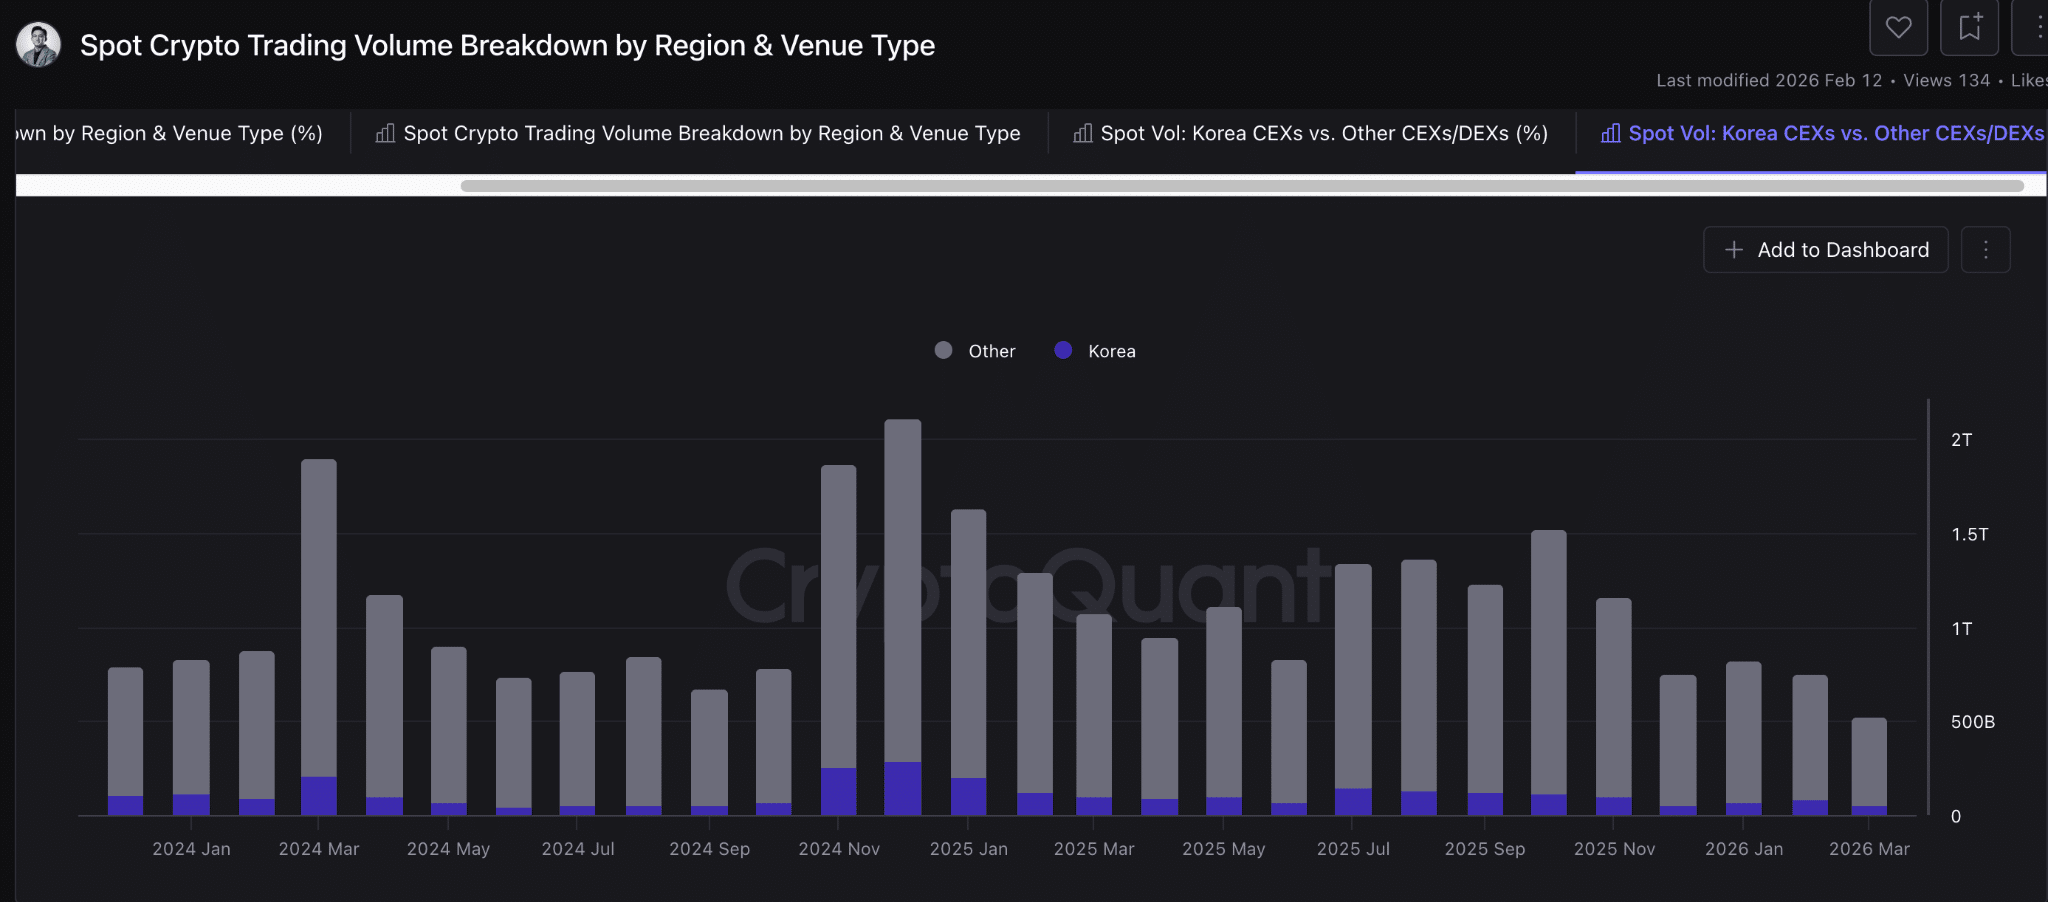Viewport: 2048px width, 902px height.
Task: Click the horizontal tab scrollbar
Action: tap(1240, 186)
